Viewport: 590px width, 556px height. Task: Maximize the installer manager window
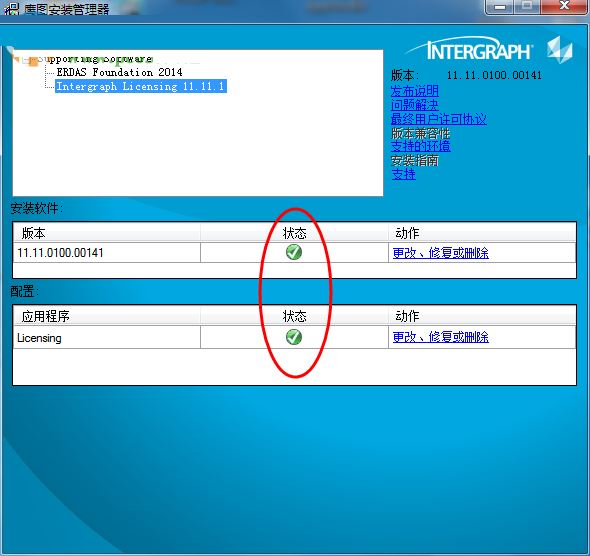pos(527,6)
